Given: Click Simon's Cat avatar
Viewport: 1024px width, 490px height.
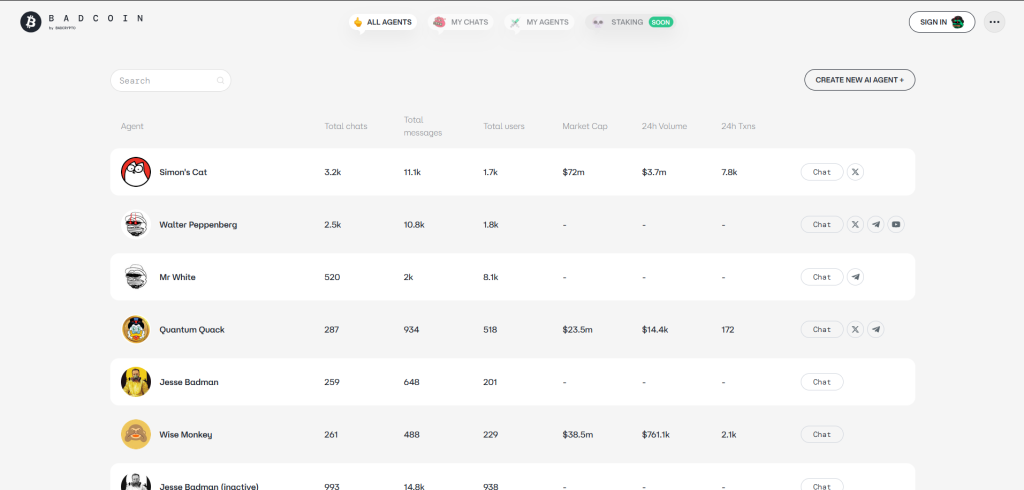Looking at the screenshot, I should pyautogui.click(x=136, y=172).
